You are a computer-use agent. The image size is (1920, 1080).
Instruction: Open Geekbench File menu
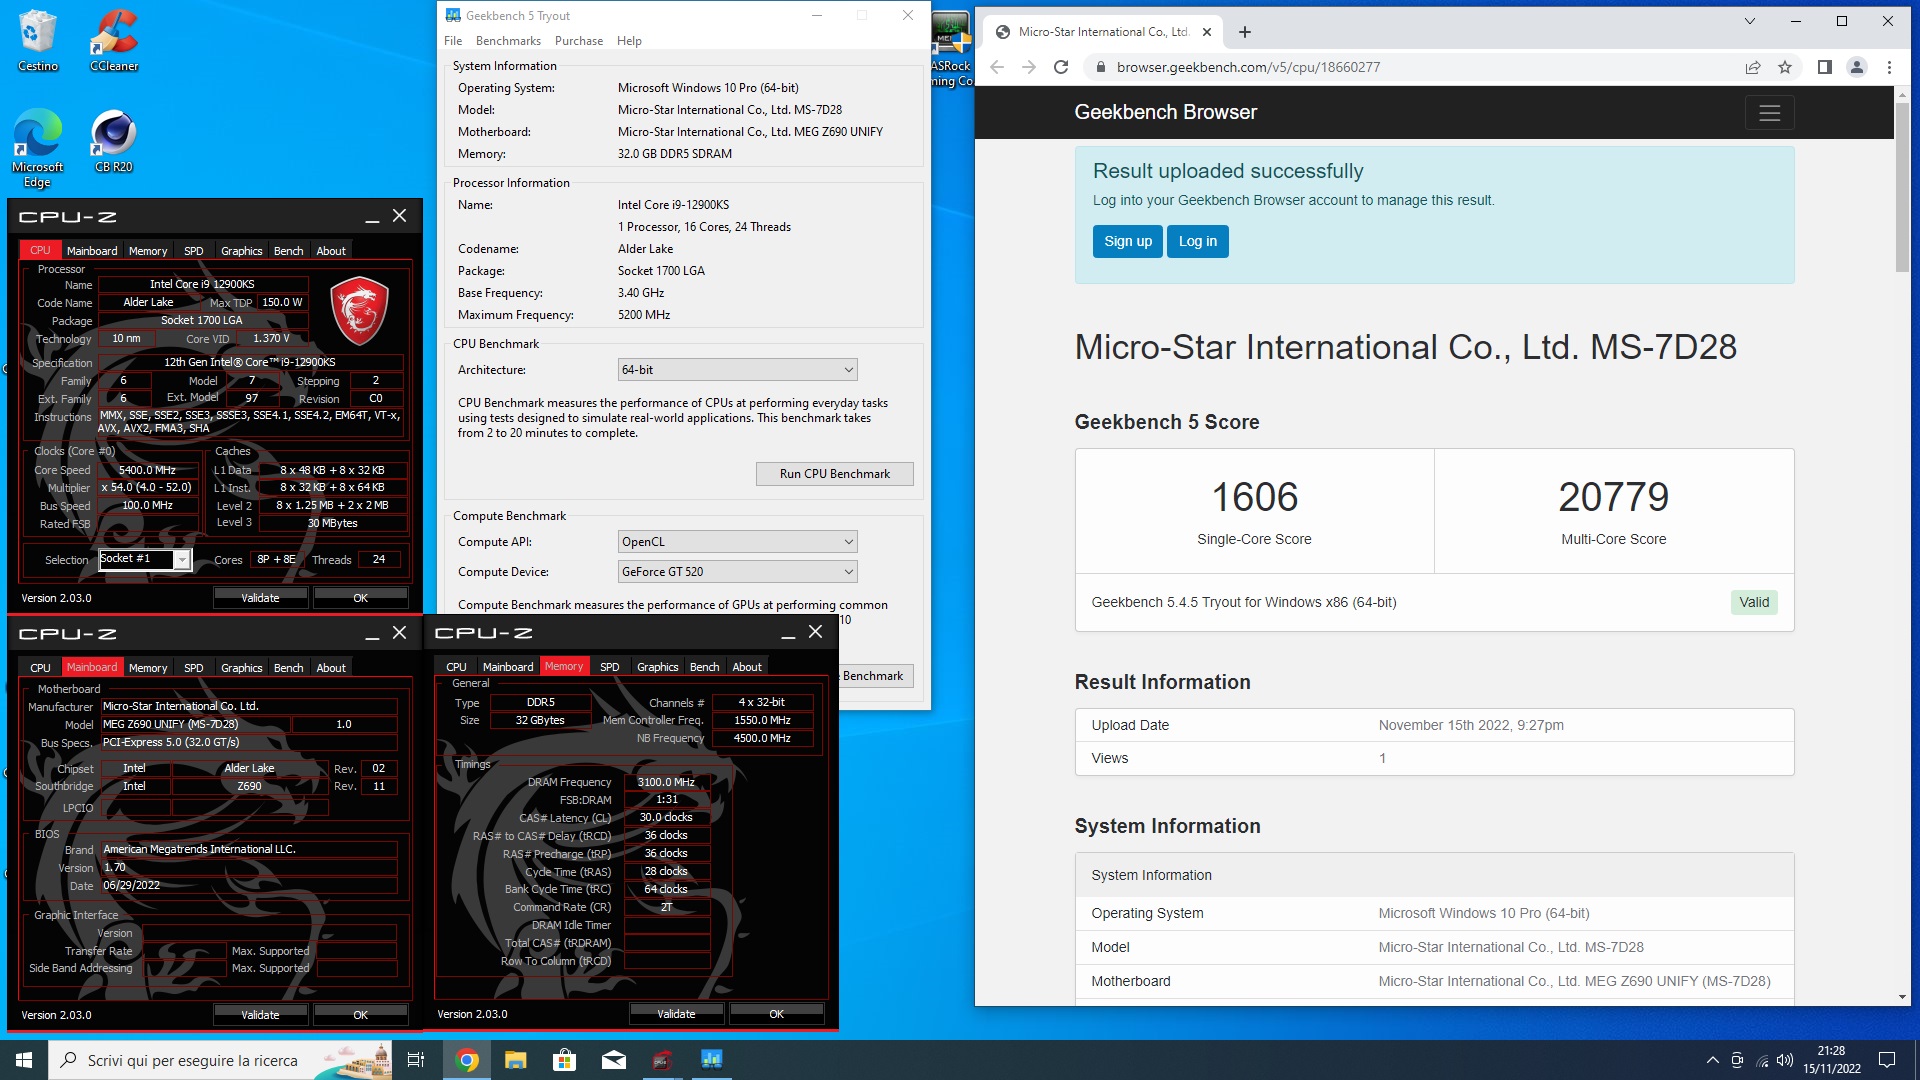tap(453, 41)
